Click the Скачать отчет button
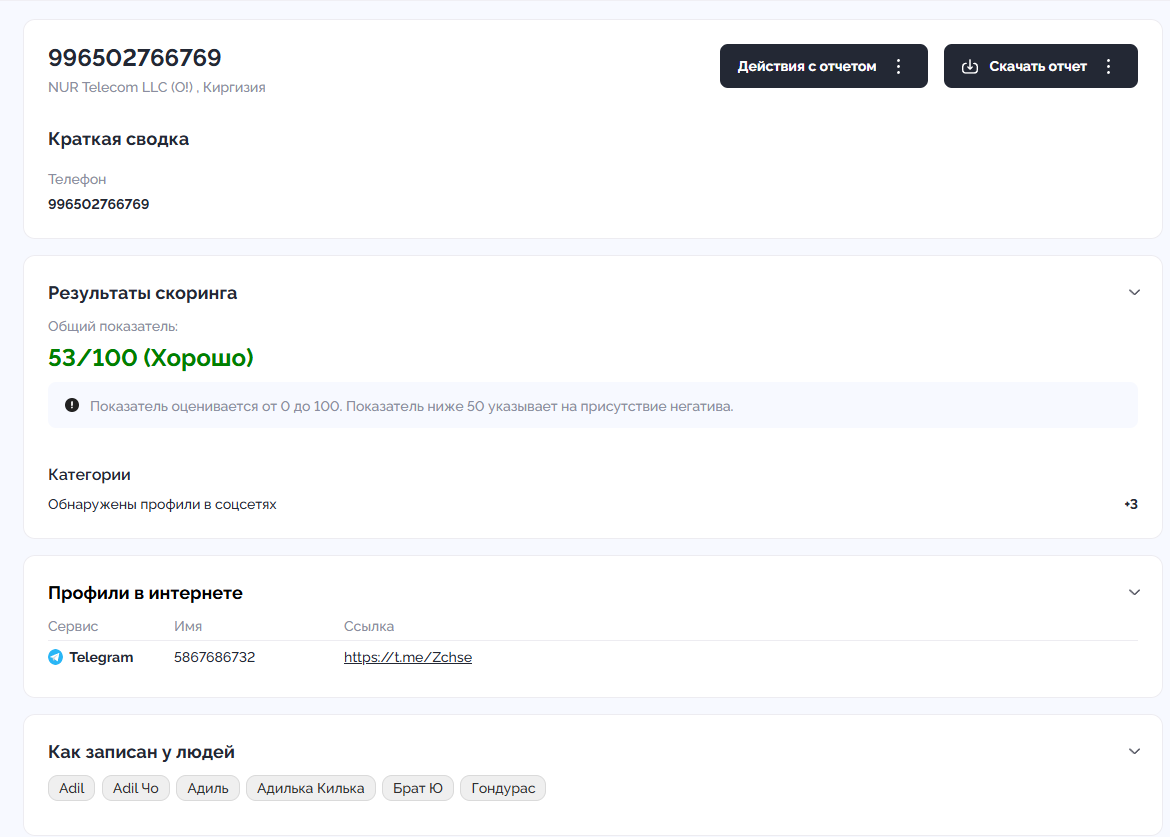 (x=1040, y=66)
